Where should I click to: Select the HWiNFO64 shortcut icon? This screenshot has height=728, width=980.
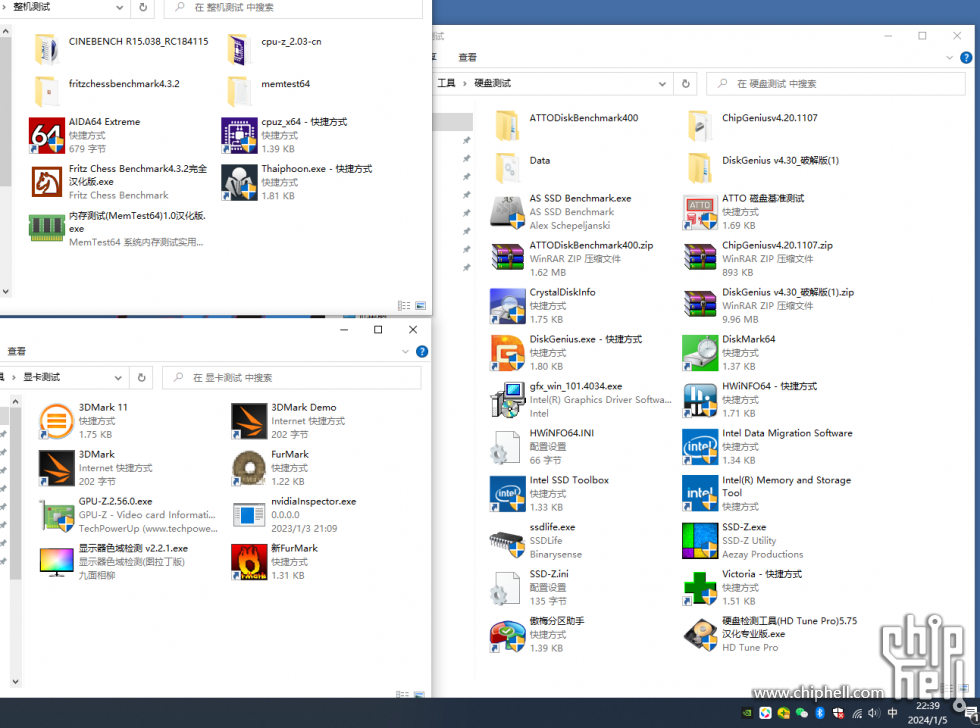[700, 399]
